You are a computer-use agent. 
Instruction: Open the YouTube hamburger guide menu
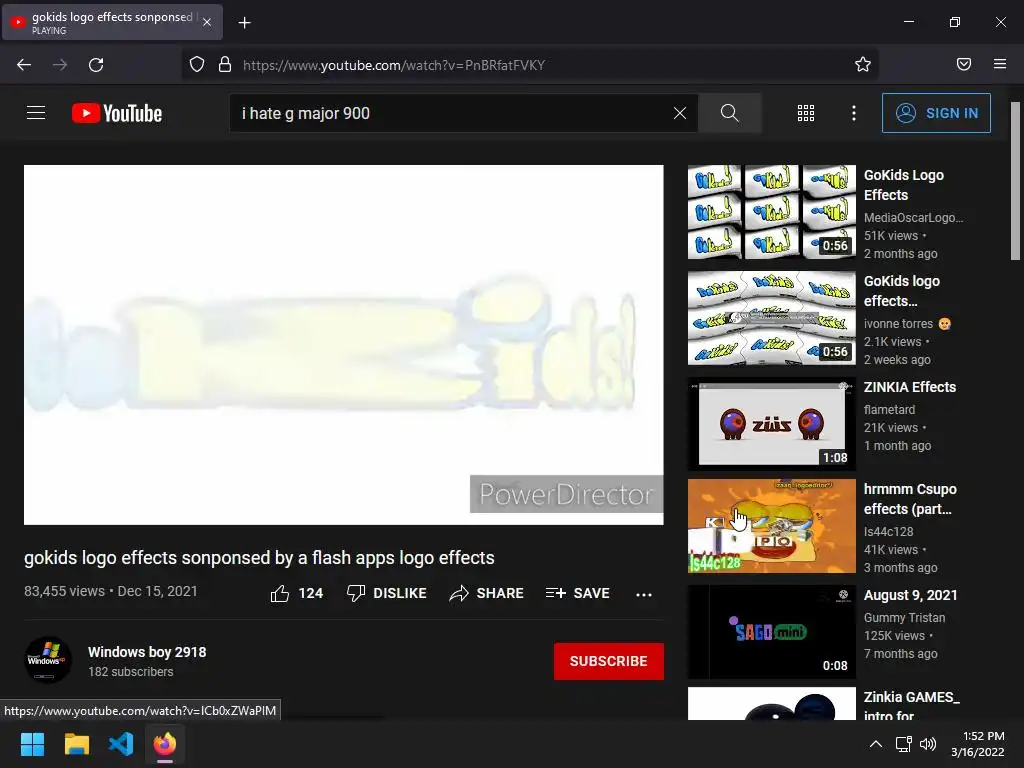(x=36, y=113)
